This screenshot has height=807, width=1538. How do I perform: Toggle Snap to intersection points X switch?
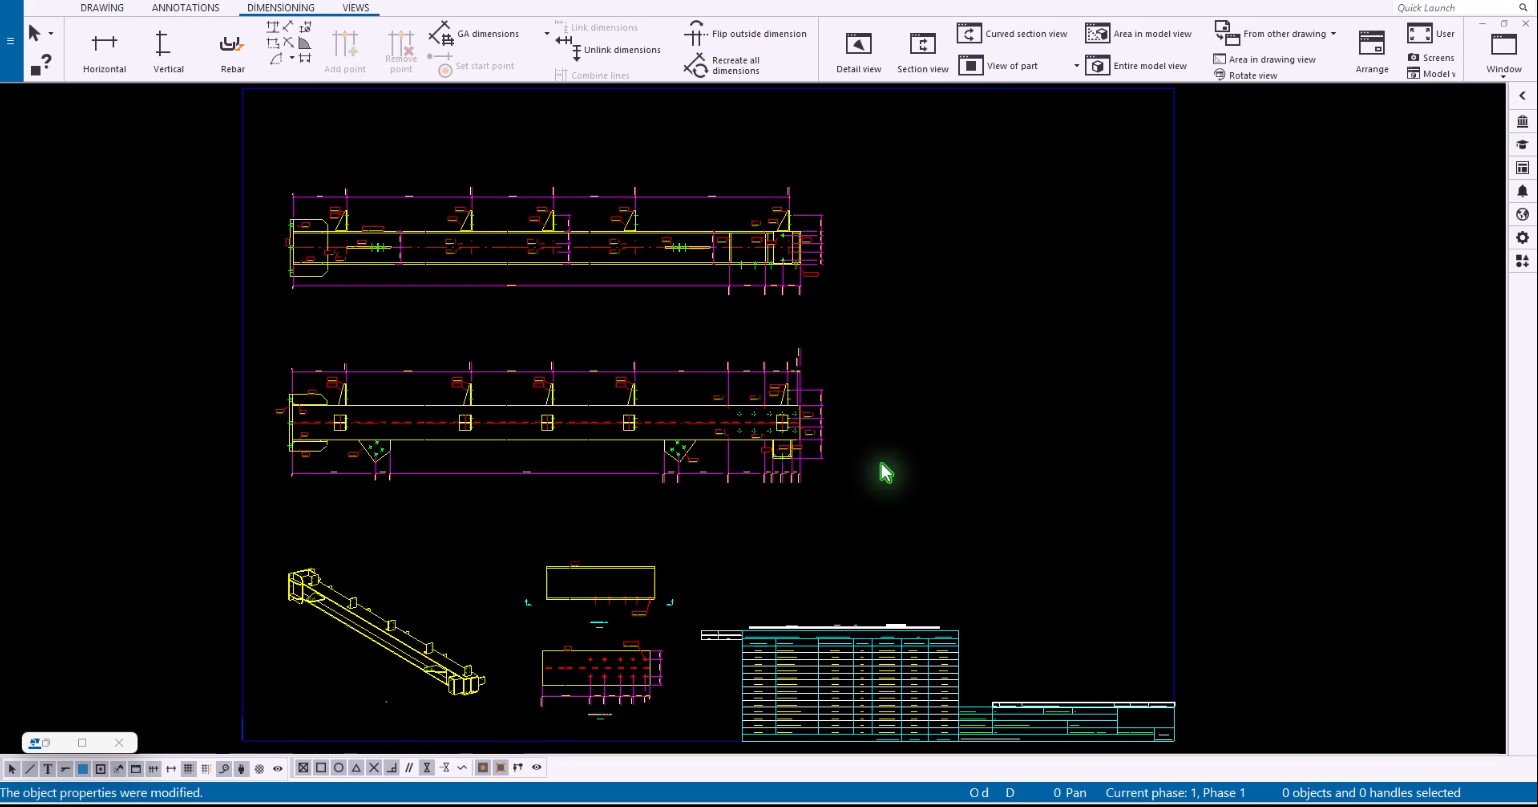click(x=374, y=768)
